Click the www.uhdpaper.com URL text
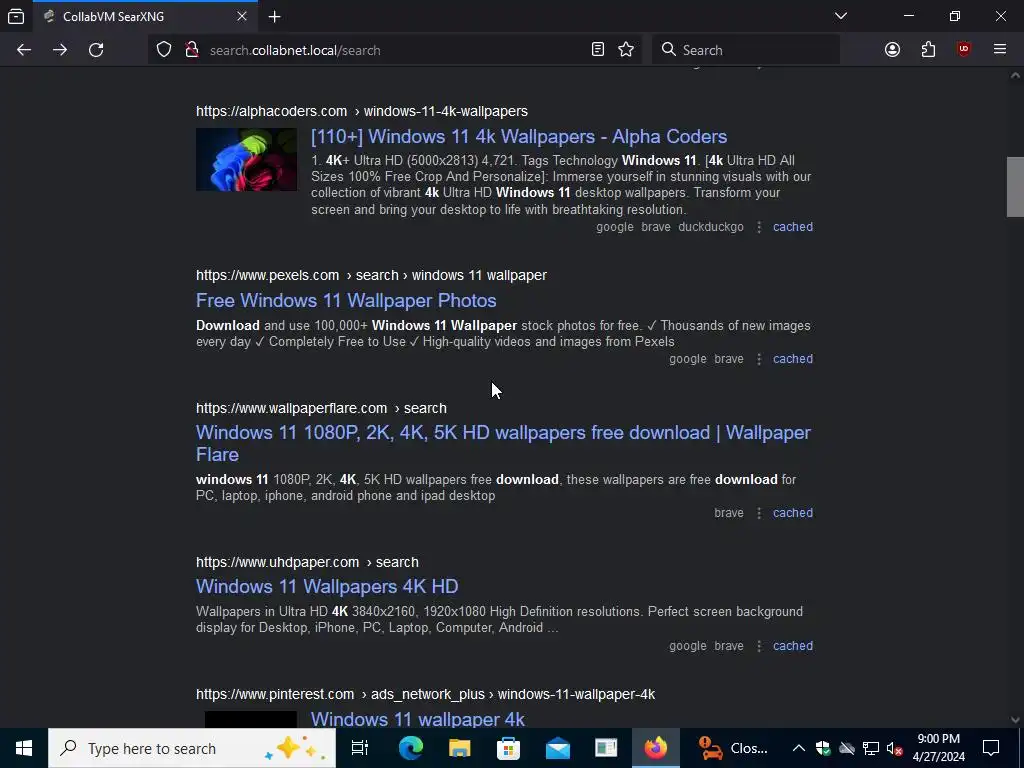The height and width of the screenshot is (768, 1024). point(278,562)
